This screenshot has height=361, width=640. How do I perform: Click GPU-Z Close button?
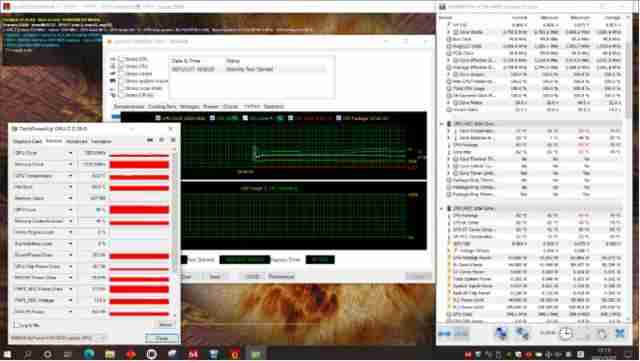click(x=162, y=338)
